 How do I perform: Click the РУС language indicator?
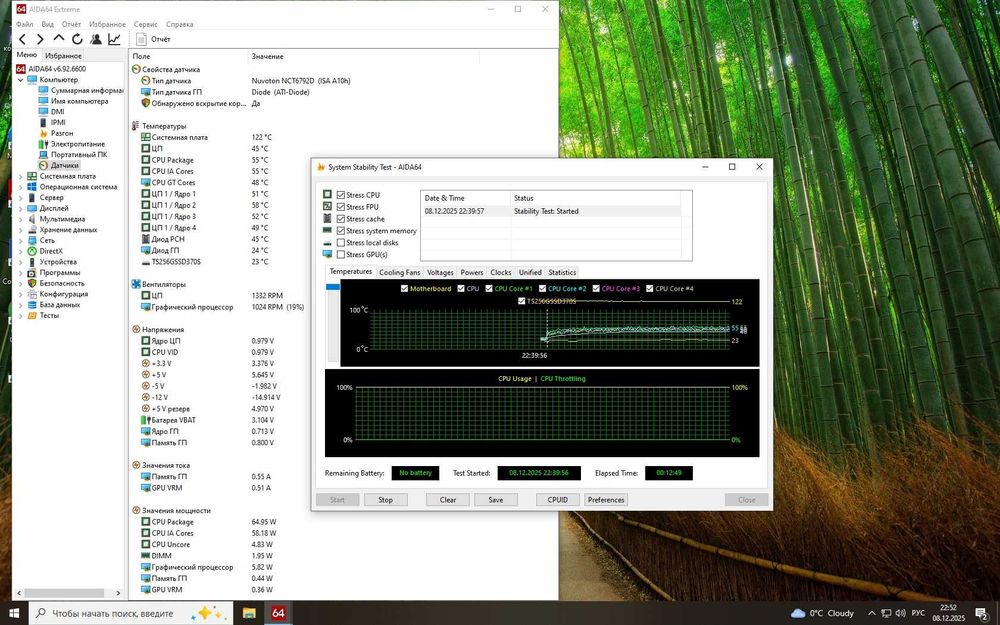click(x=918, y=614)
